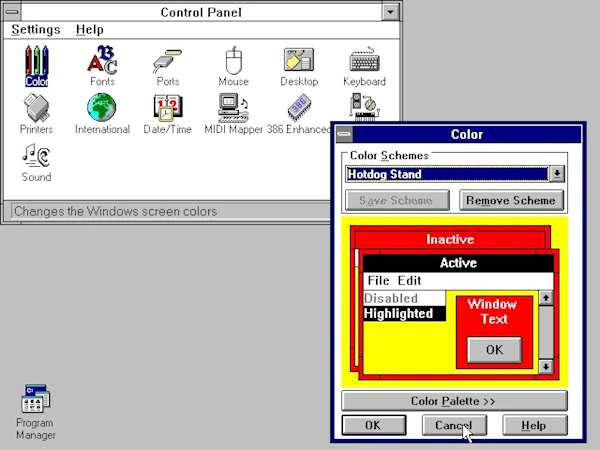Expand the Color Palette >> section
Screen dimensions: 600x450
point(454,401)
